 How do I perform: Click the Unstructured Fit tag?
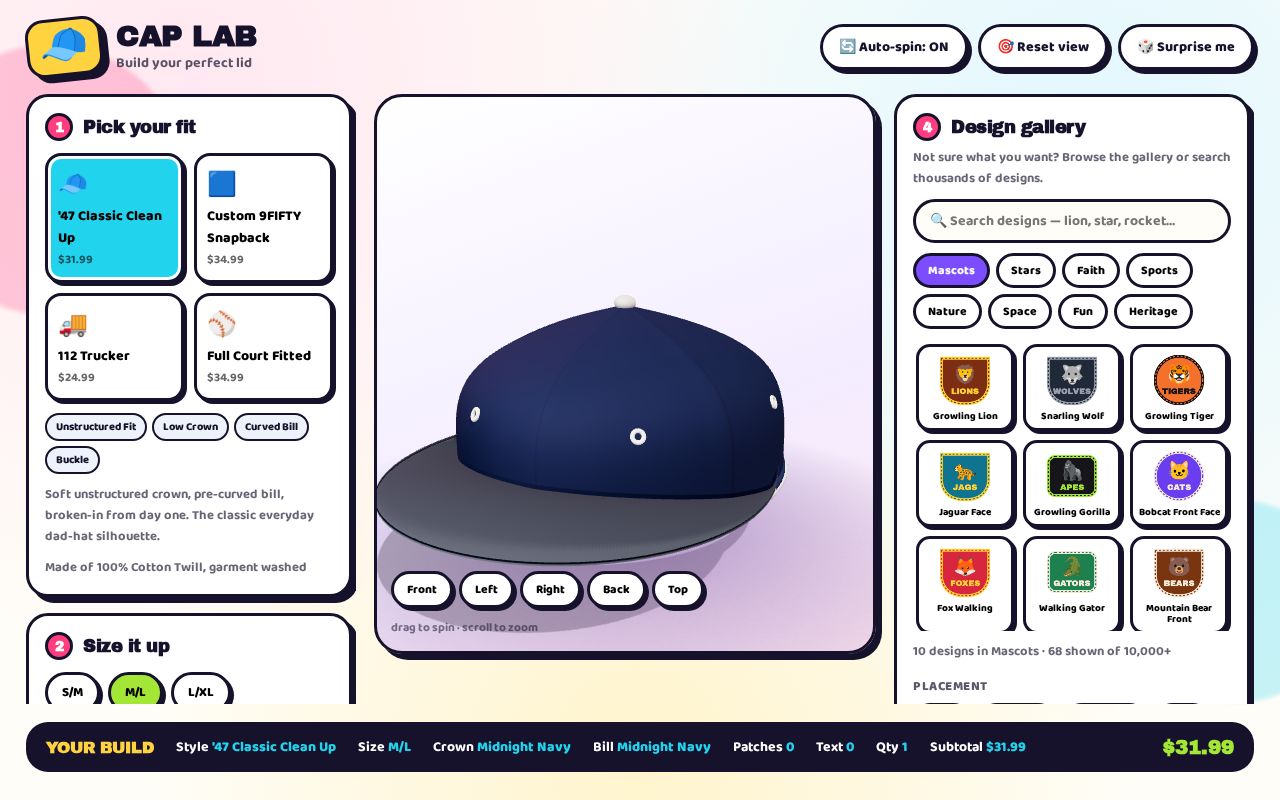point(96,427)
